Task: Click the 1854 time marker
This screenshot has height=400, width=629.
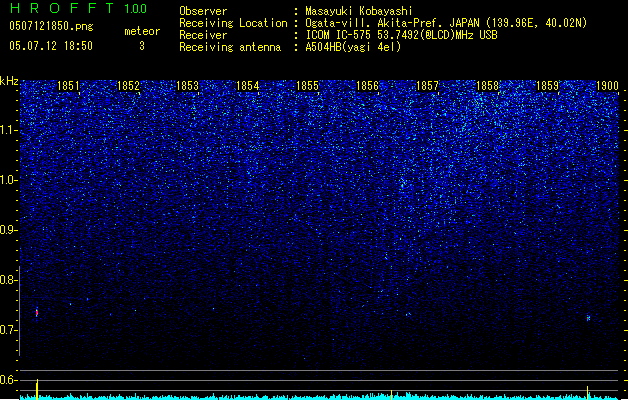Action: (248, 86)
